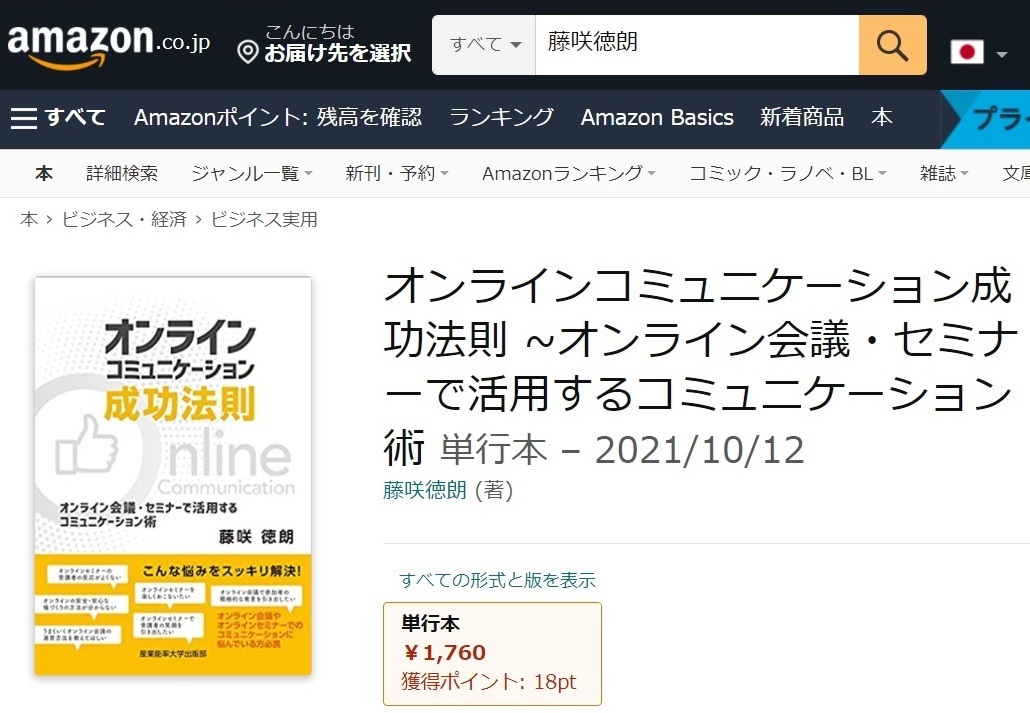
Task: Click the Amazon.co.jp logo
Action: click(108, 46)
